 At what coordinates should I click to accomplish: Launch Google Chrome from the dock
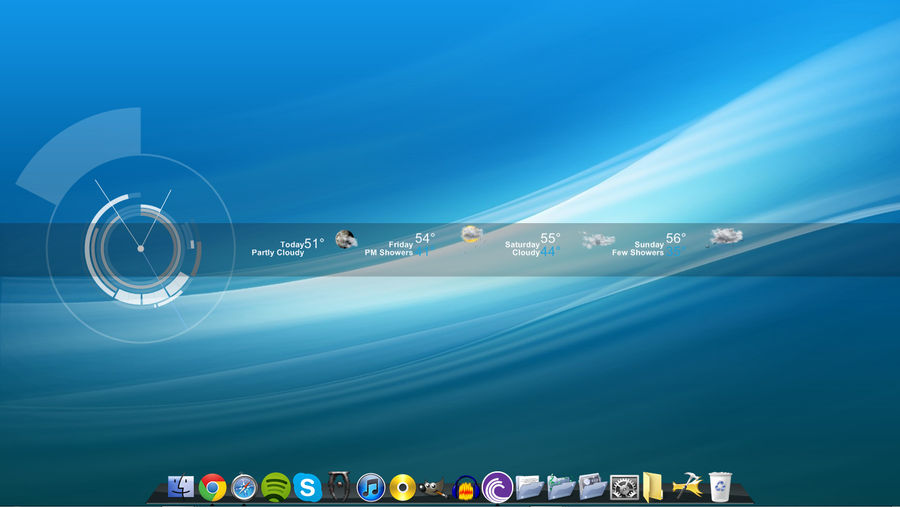point(212,487)
